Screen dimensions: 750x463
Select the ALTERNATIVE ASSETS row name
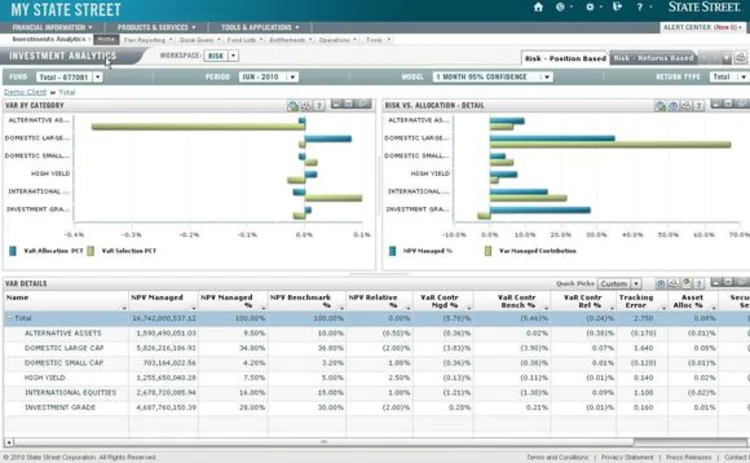63,333
